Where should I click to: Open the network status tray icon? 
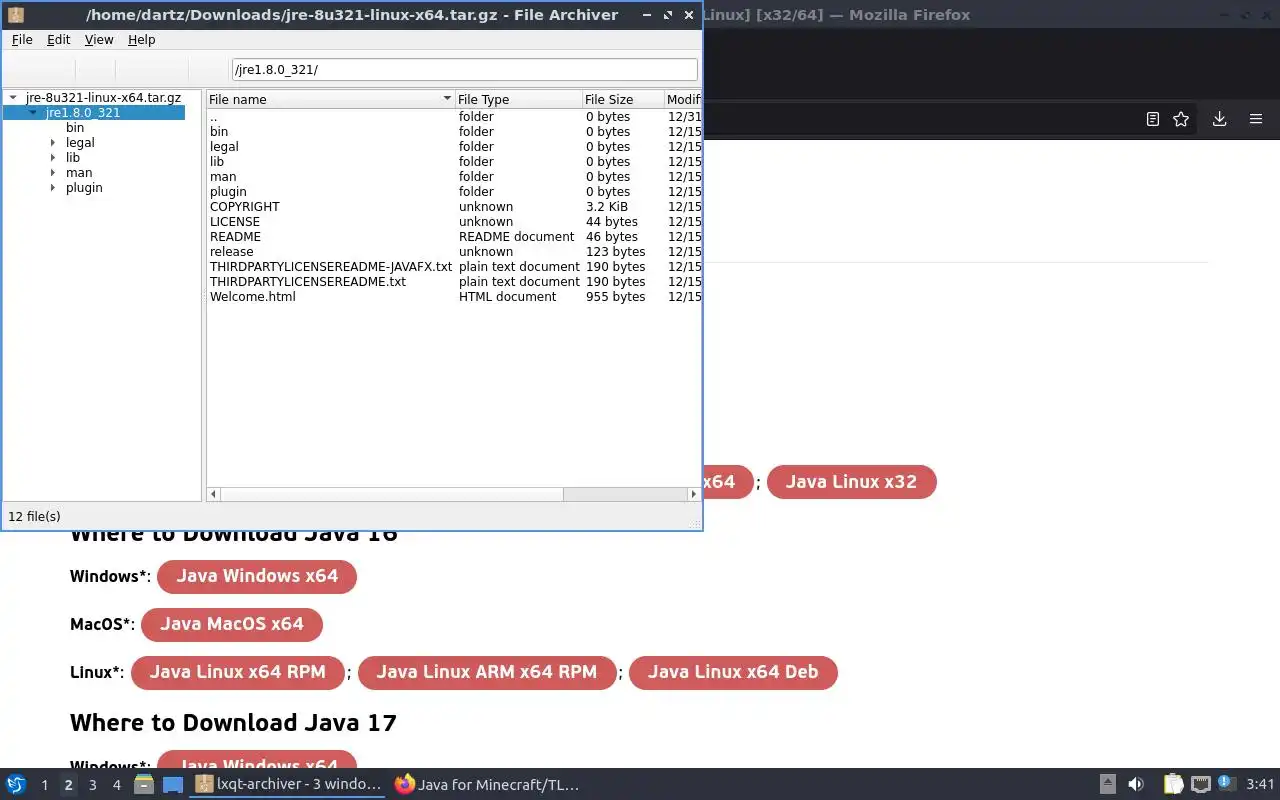pyautogui.click(x=1201, y=784)
